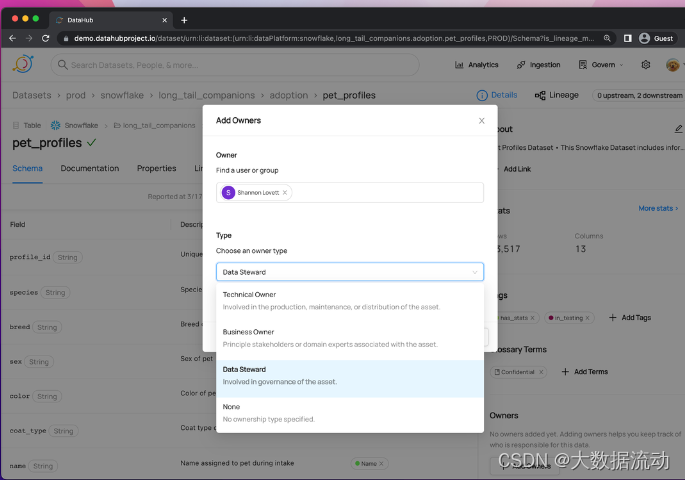Switch to the Lineage view
Viewport: 685px width, 480px height.
557,95
